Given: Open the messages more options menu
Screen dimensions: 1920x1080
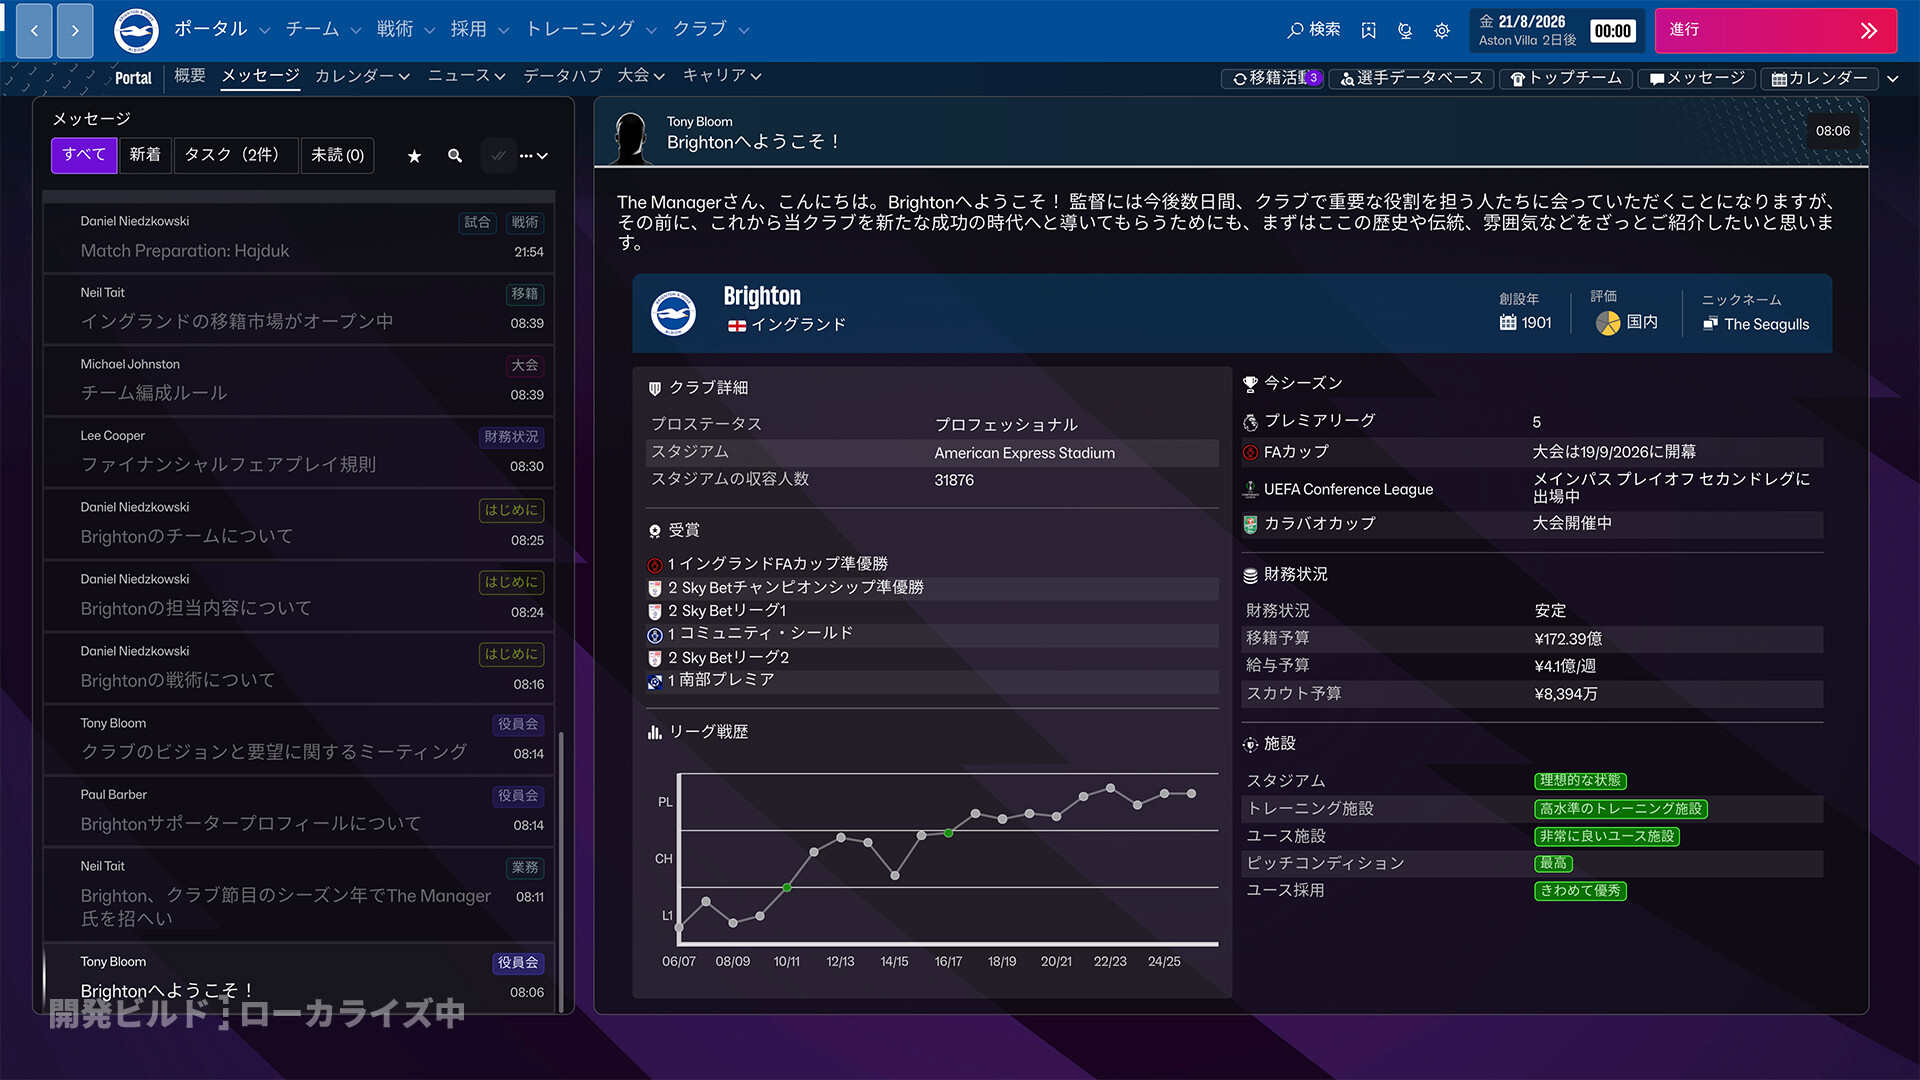Looking at the screenshot, I should [533, 156].
